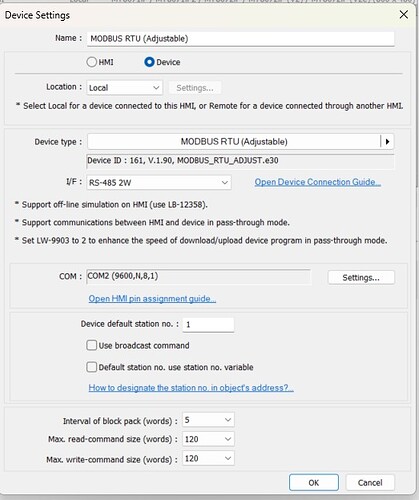Expand Interval of block pack dropdown

click(x=208, y=420)
